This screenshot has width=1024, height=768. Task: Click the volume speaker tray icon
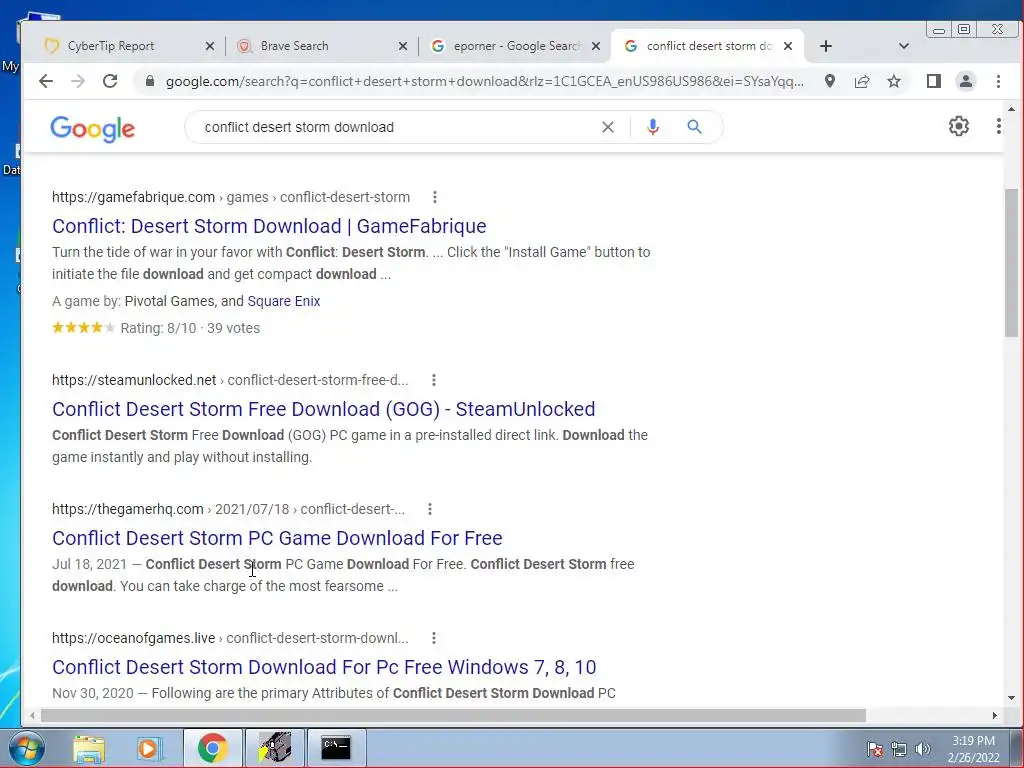[x=922, y=749]
